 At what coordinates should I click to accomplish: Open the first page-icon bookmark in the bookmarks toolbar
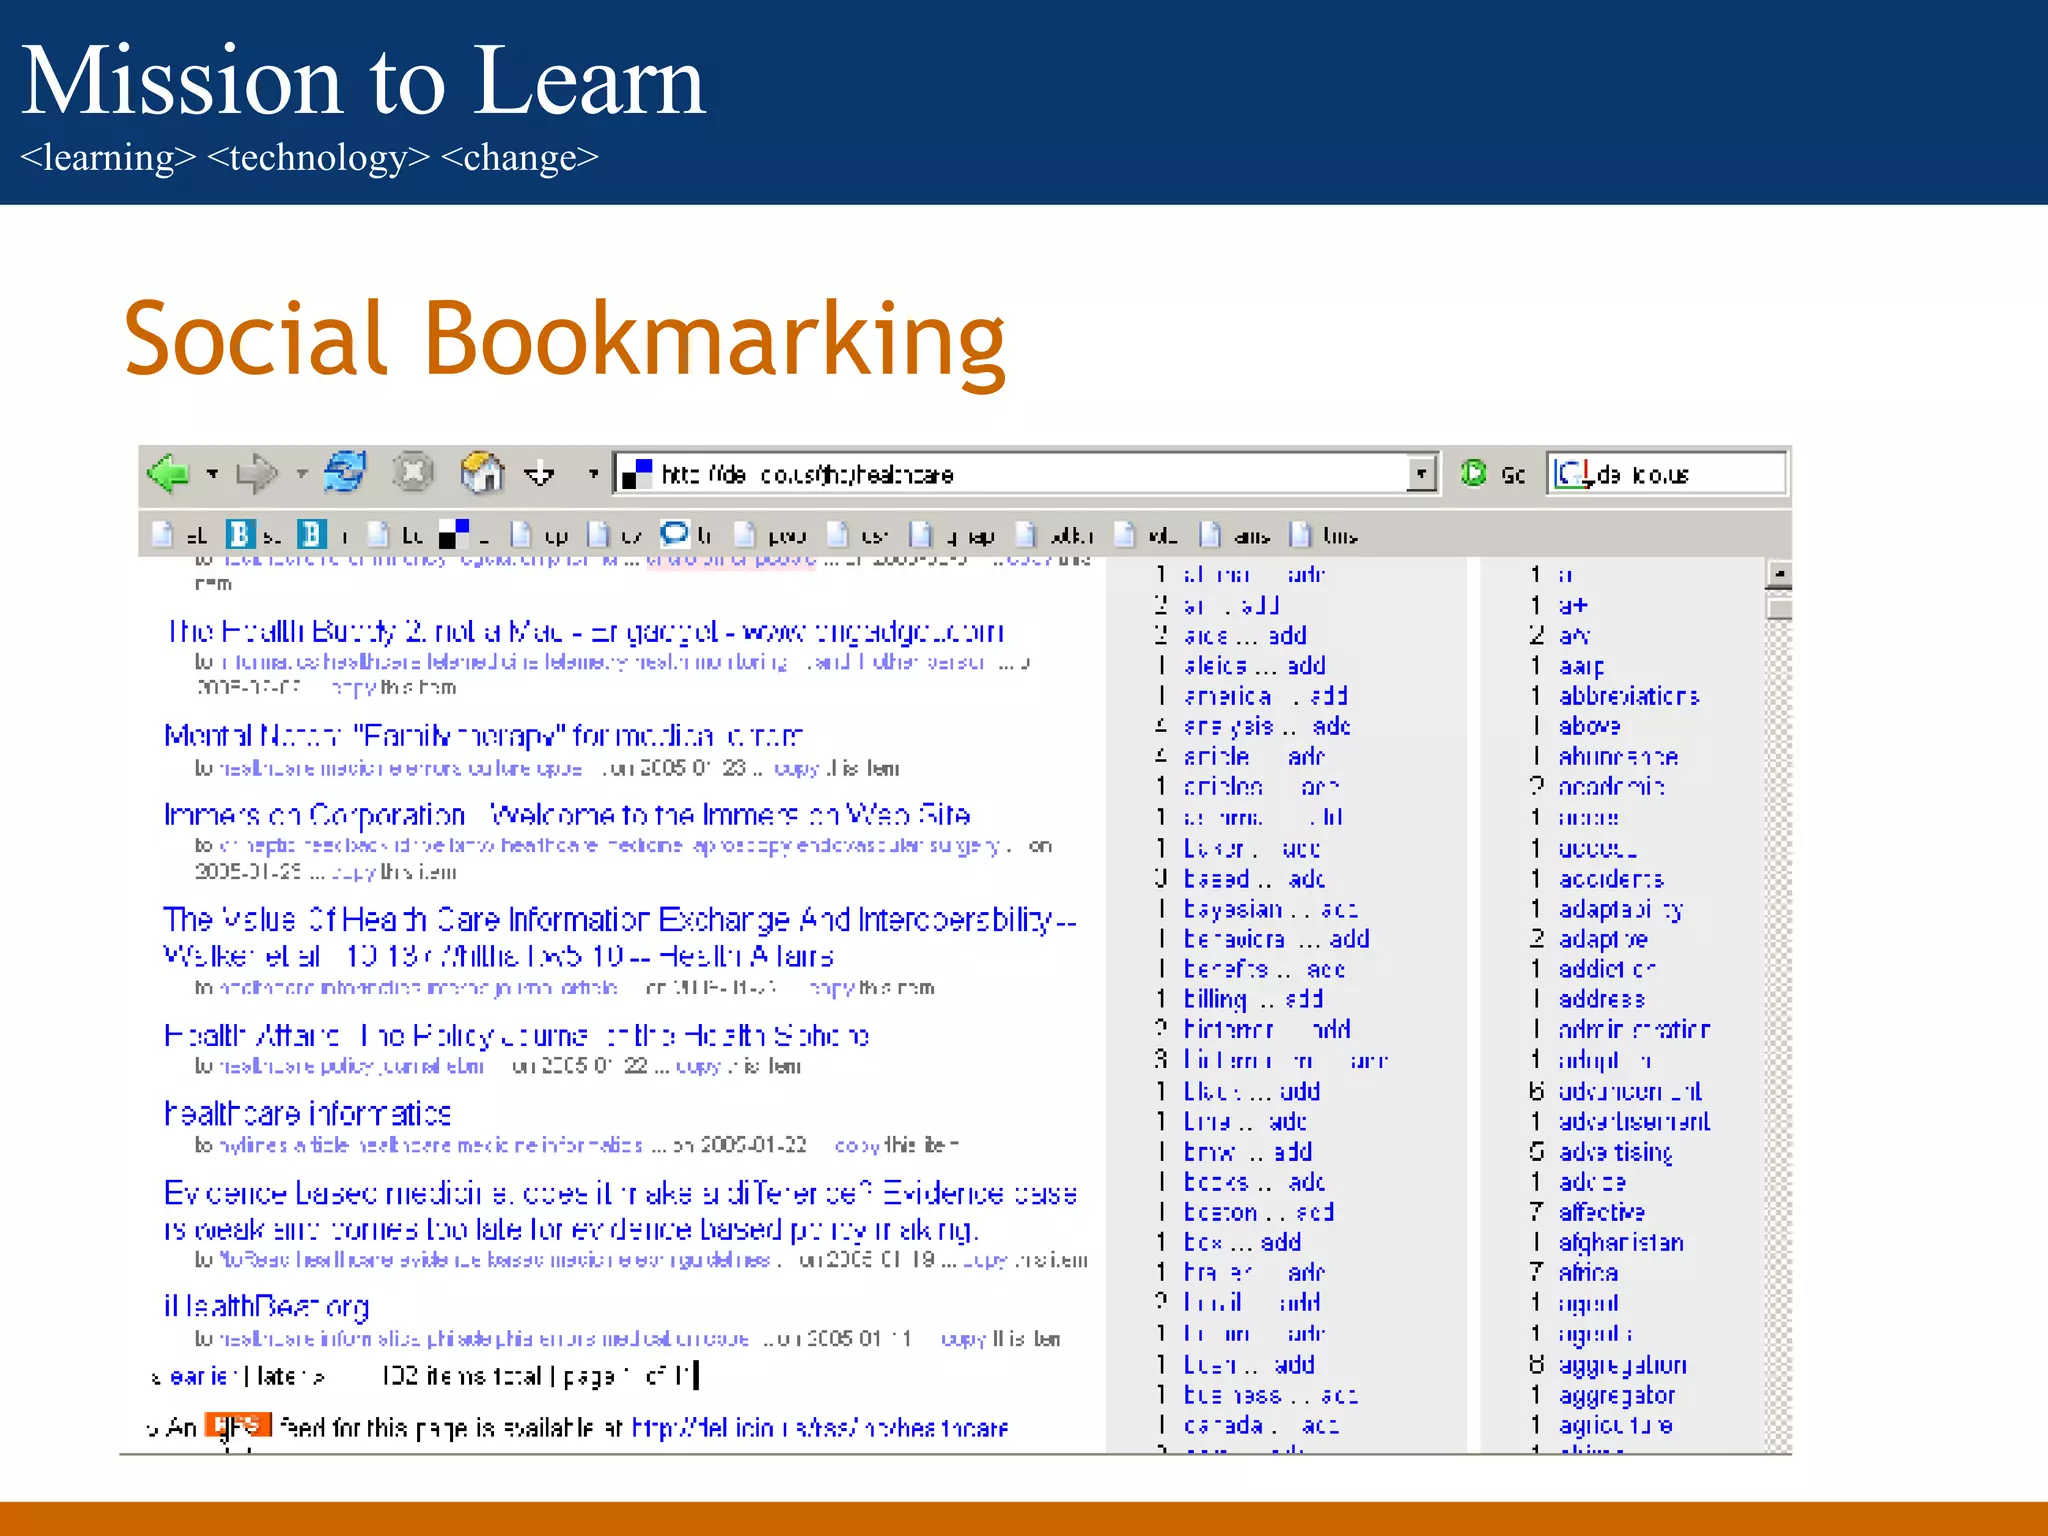(178, 535)
